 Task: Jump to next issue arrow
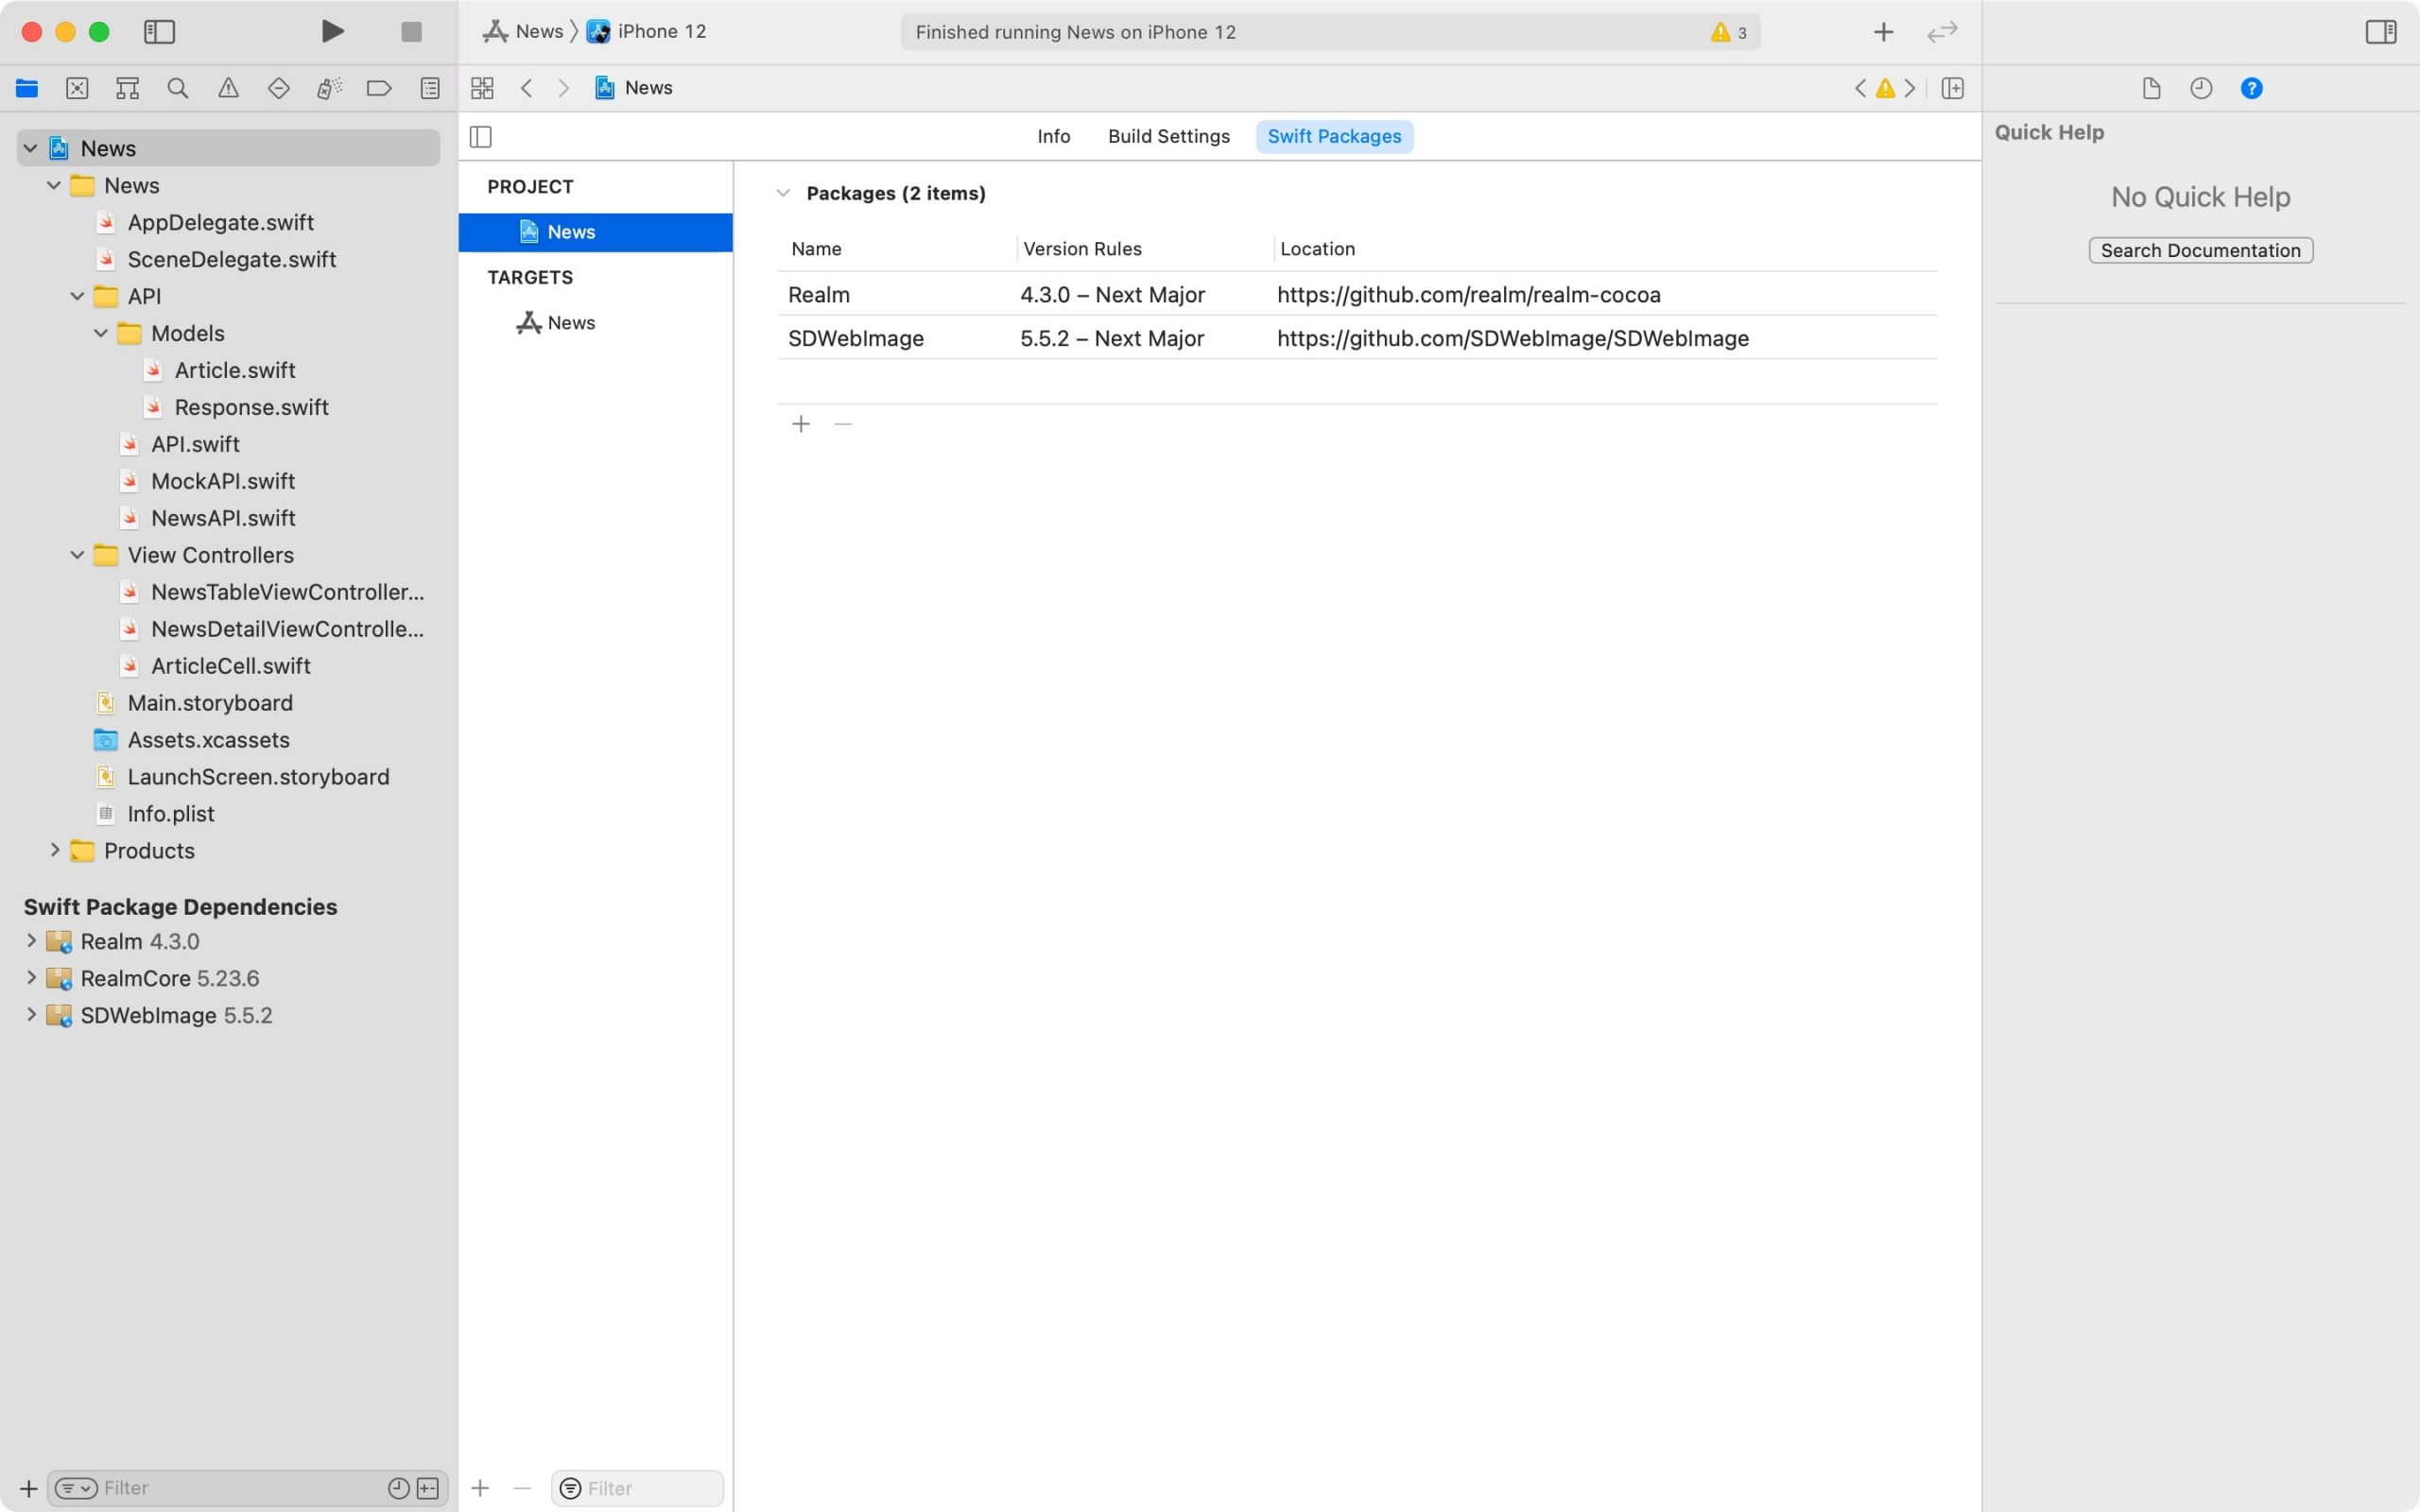point(1910,88)
